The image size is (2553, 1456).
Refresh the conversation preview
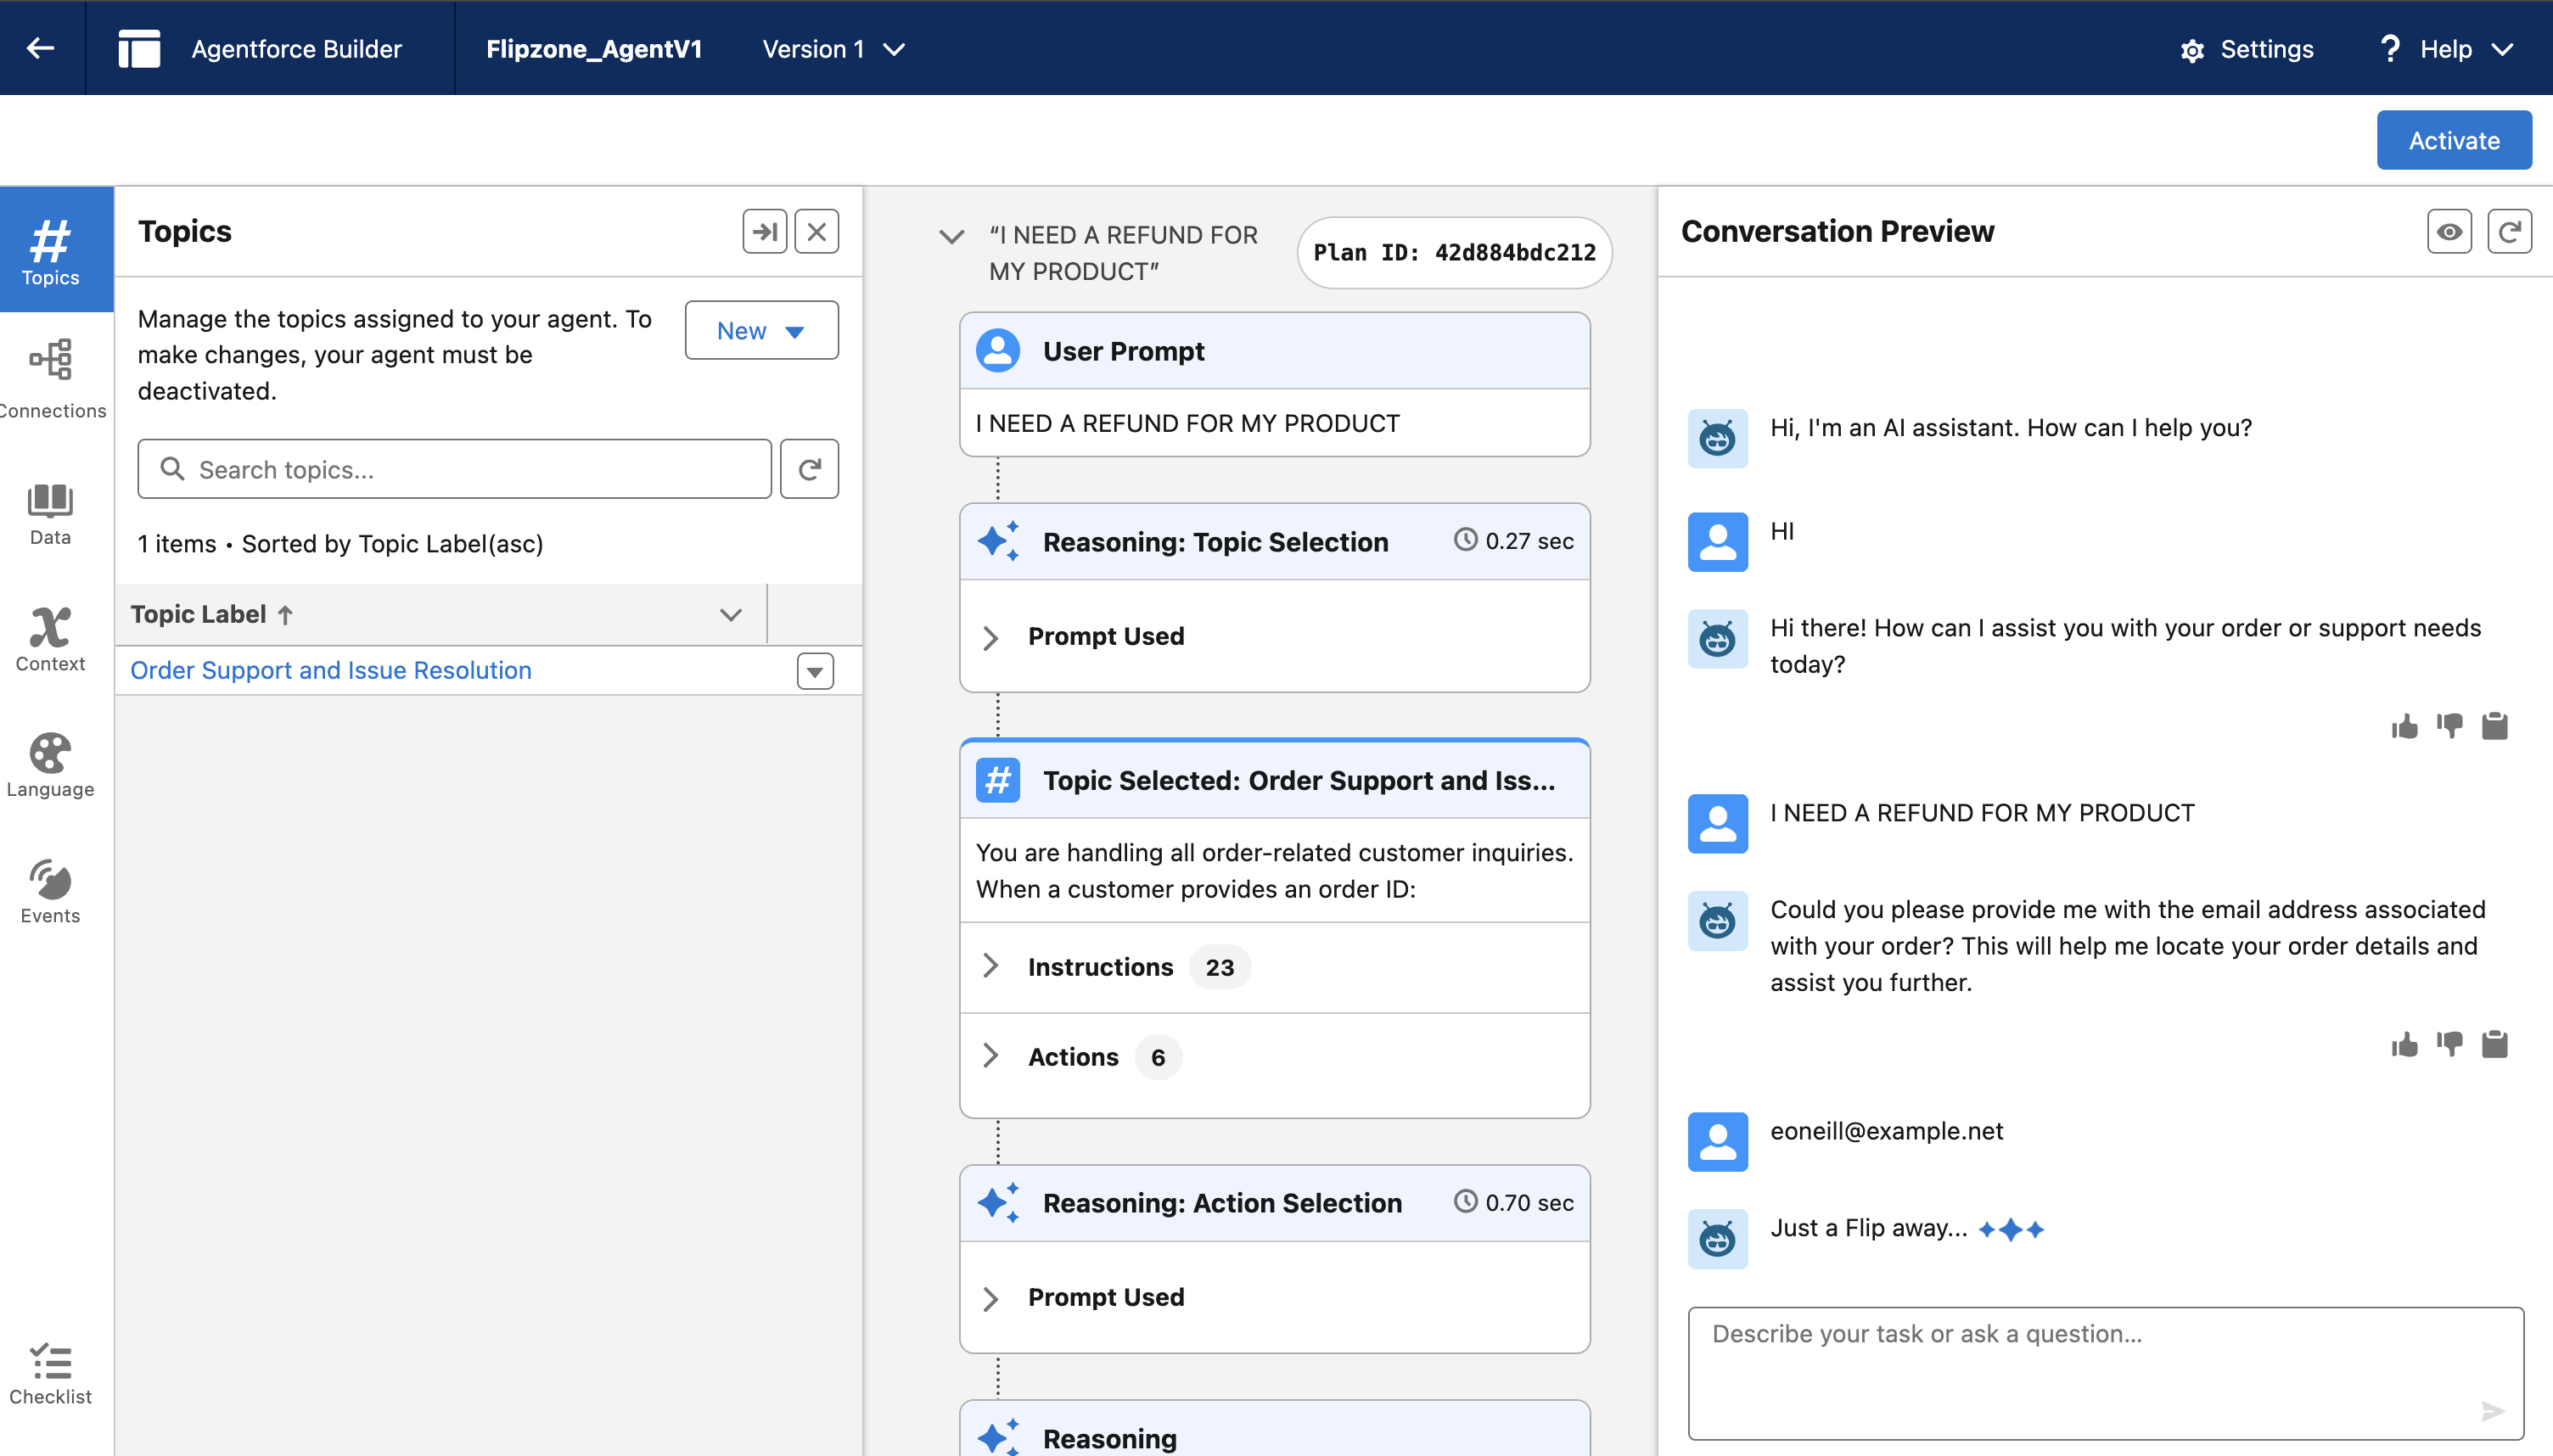click(x=2508, y=232)
